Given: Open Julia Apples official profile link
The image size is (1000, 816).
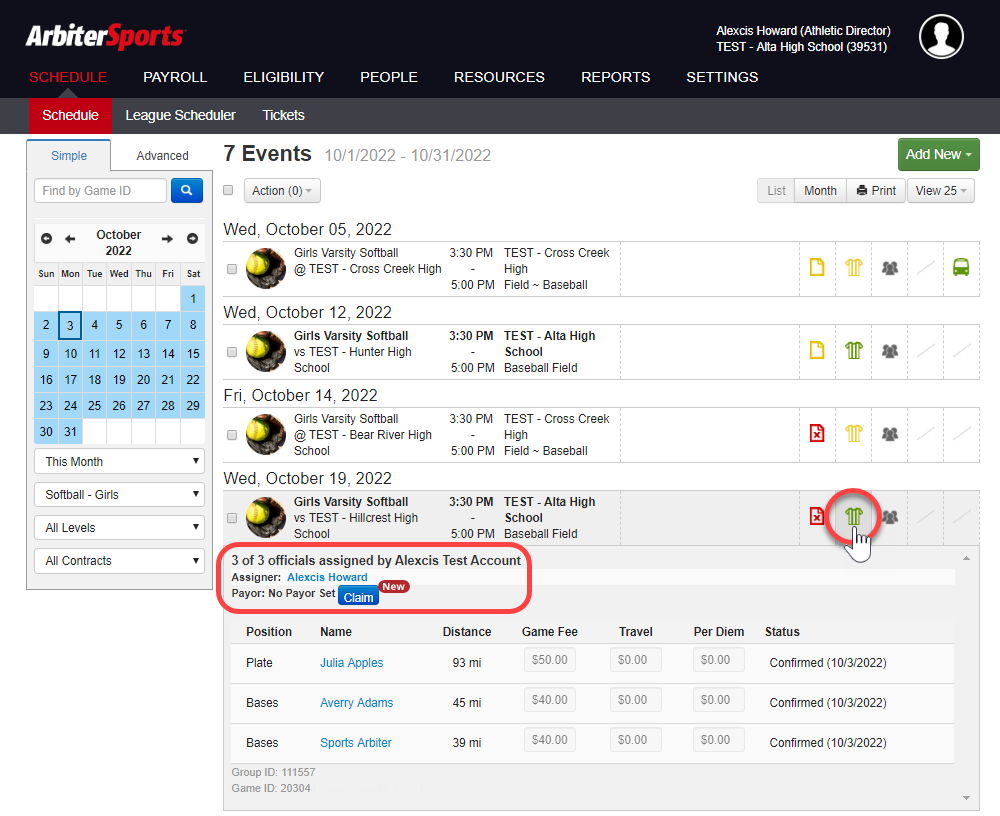Looking at the screenshot, I should pos(351,663).
